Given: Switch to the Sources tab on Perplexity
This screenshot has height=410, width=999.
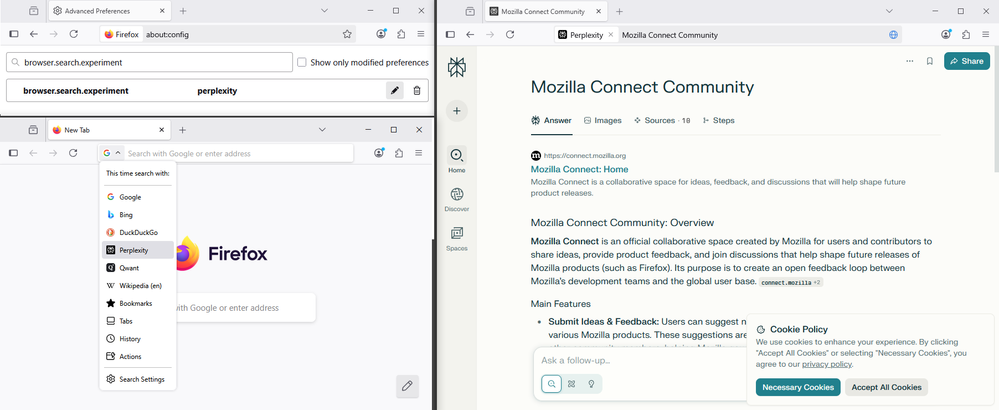Looking at the screenshot, I should click(662, 120).
